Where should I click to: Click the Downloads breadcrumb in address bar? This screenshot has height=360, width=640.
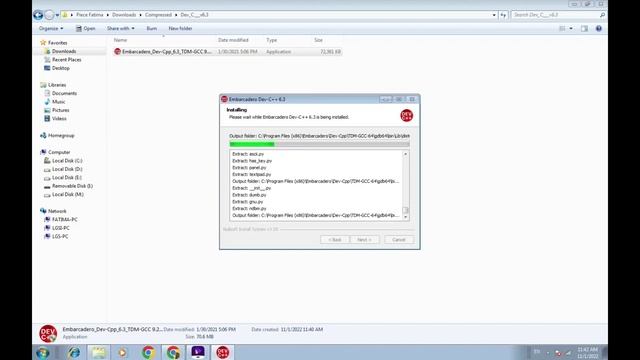pyautogui.click(x=124, y=15)
